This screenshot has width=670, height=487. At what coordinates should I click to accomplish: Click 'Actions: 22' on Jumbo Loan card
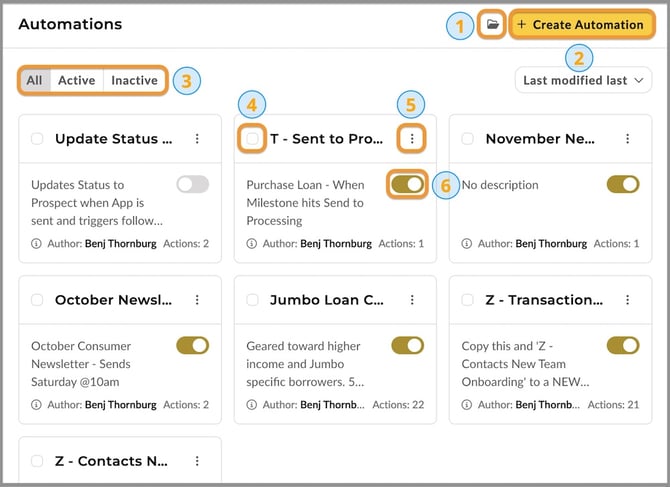[398, 405]
